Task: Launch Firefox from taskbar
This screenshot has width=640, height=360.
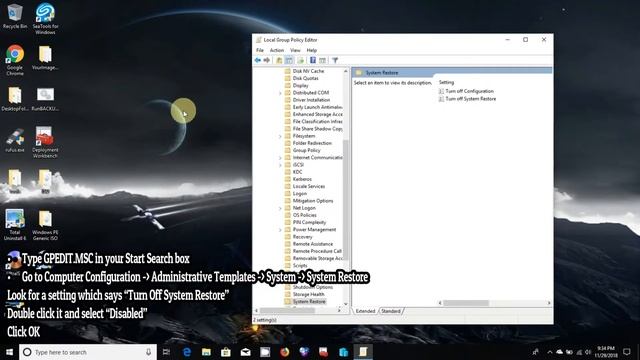Action: pyautogui.click(x=284, y=352)
